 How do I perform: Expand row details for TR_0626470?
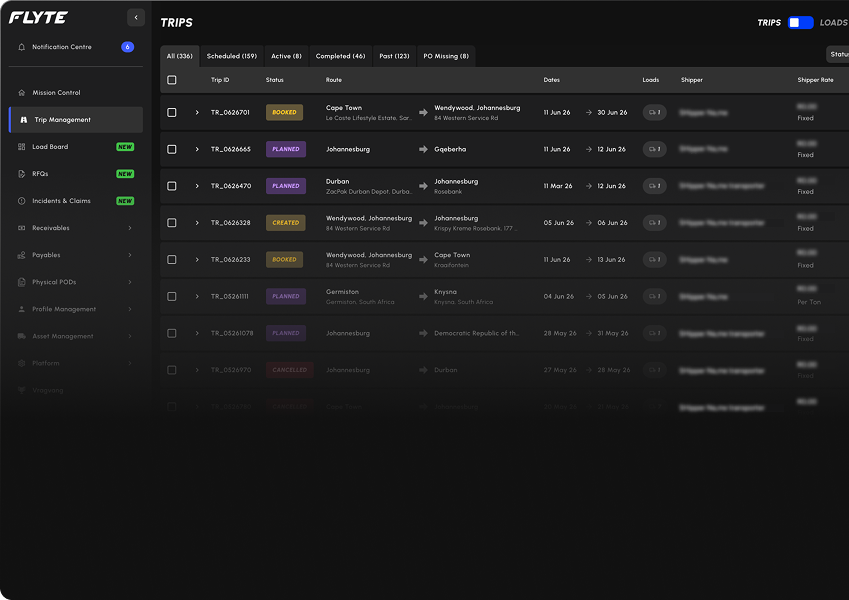tap(197, 186)
